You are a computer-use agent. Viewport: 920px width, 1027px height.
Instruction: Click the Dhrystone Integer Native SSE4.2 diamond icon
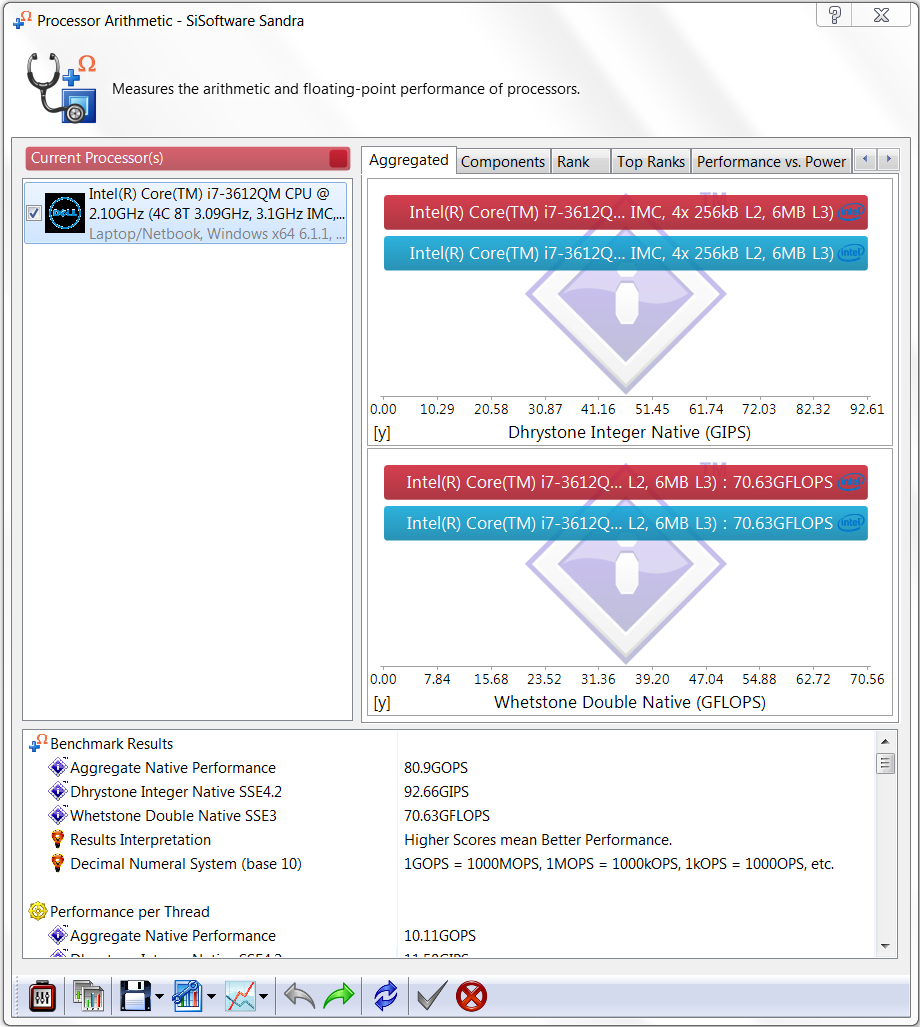58,791
